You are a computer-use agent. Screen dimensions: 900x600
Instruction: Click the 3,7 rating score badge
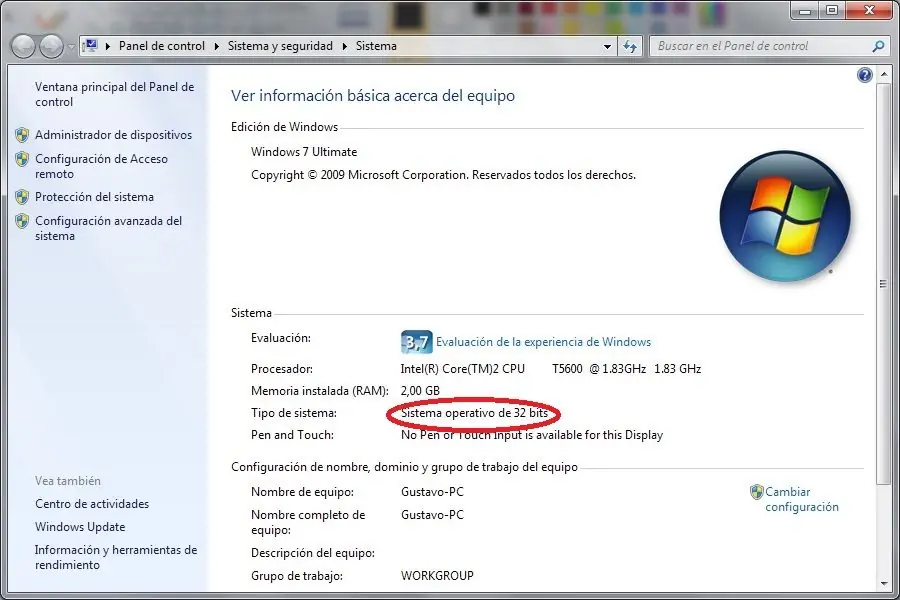click(416, 342)
